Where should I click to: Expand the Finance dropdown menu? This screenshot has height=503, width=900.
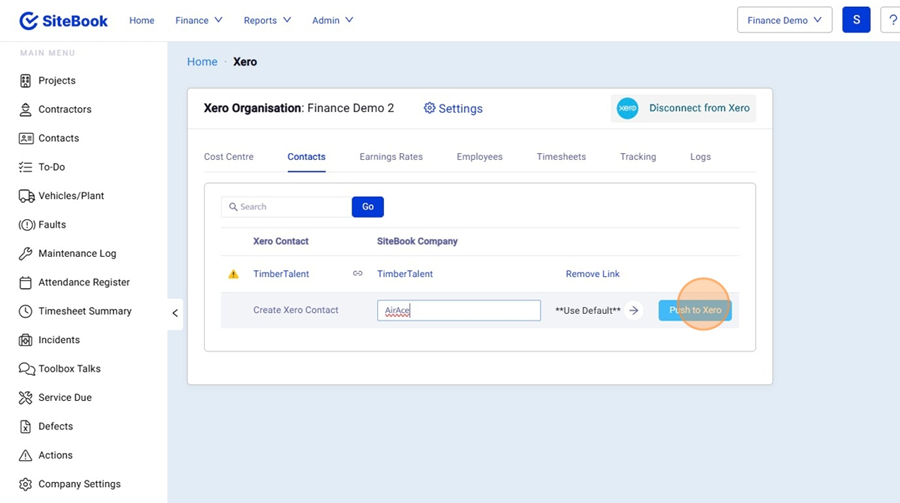[198, 20]
